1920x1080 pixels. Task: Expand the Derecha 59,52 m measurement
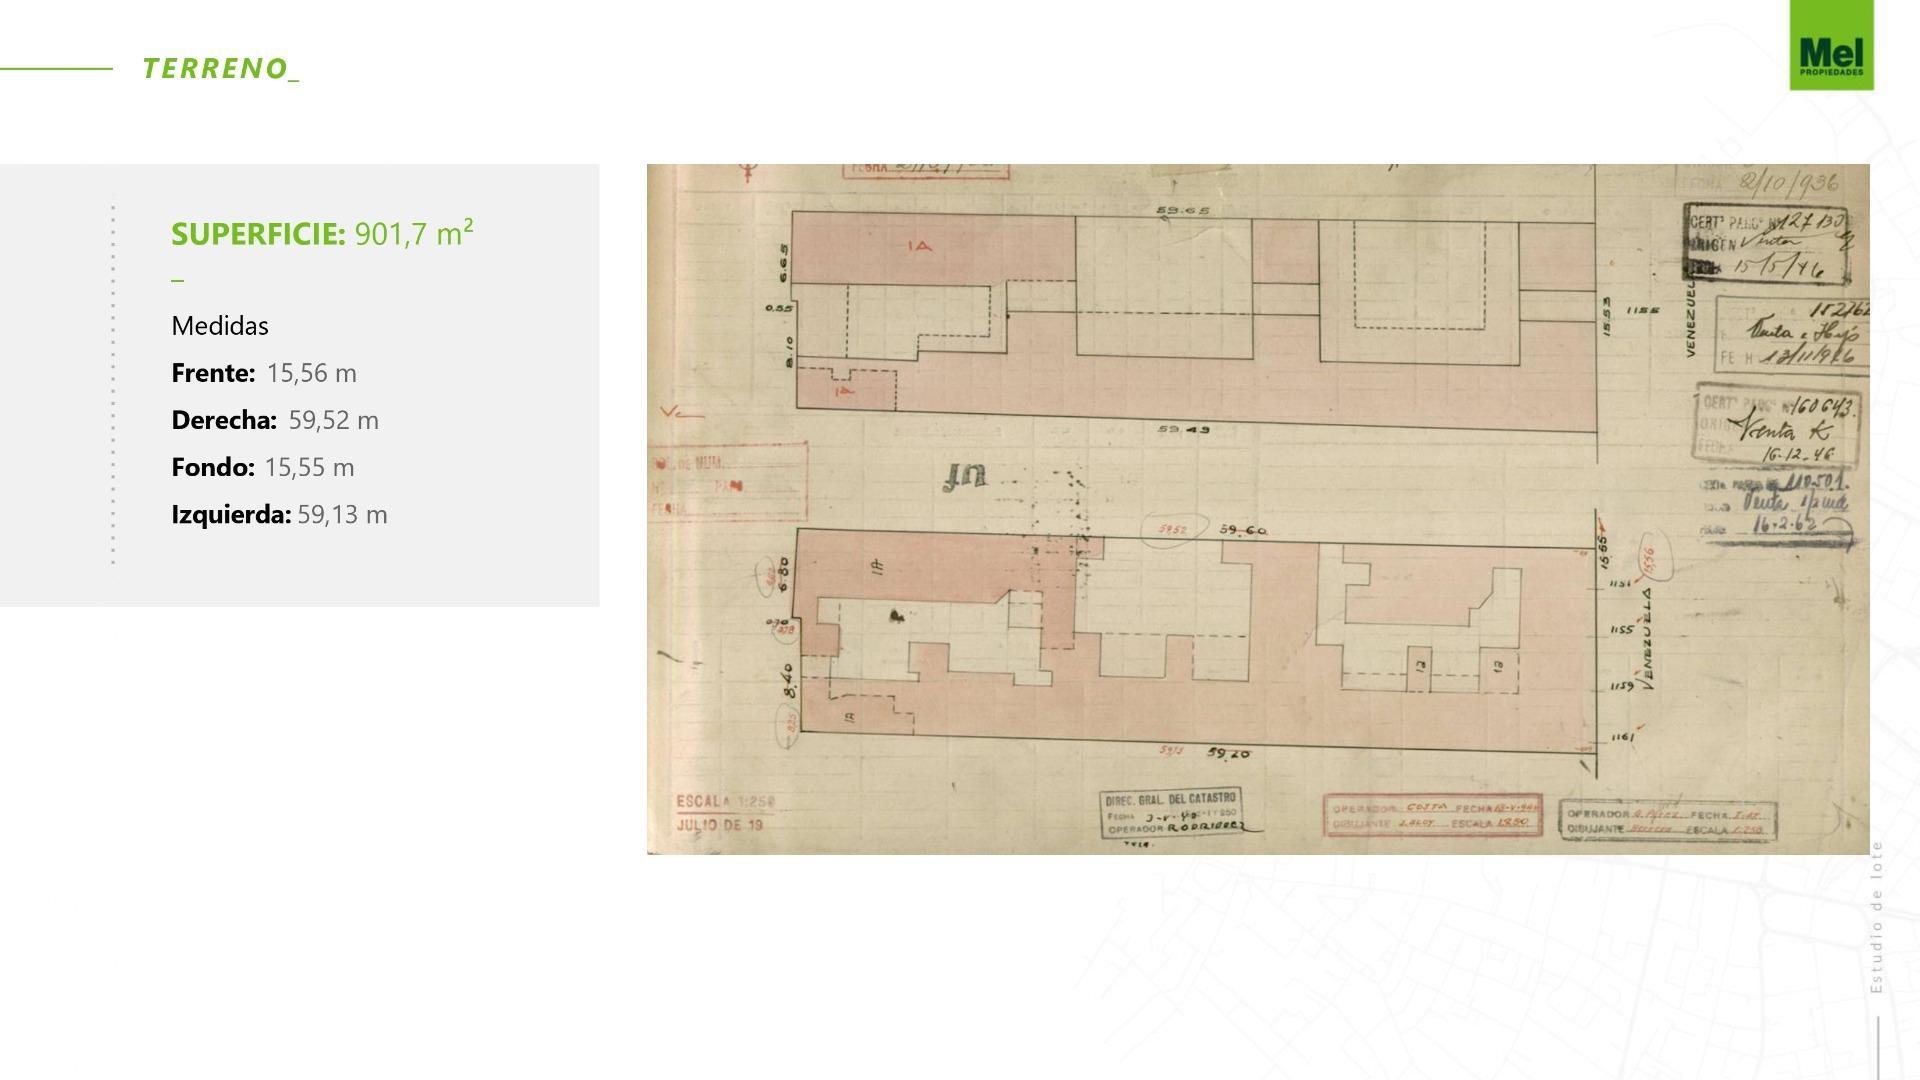tap(275, 420)
